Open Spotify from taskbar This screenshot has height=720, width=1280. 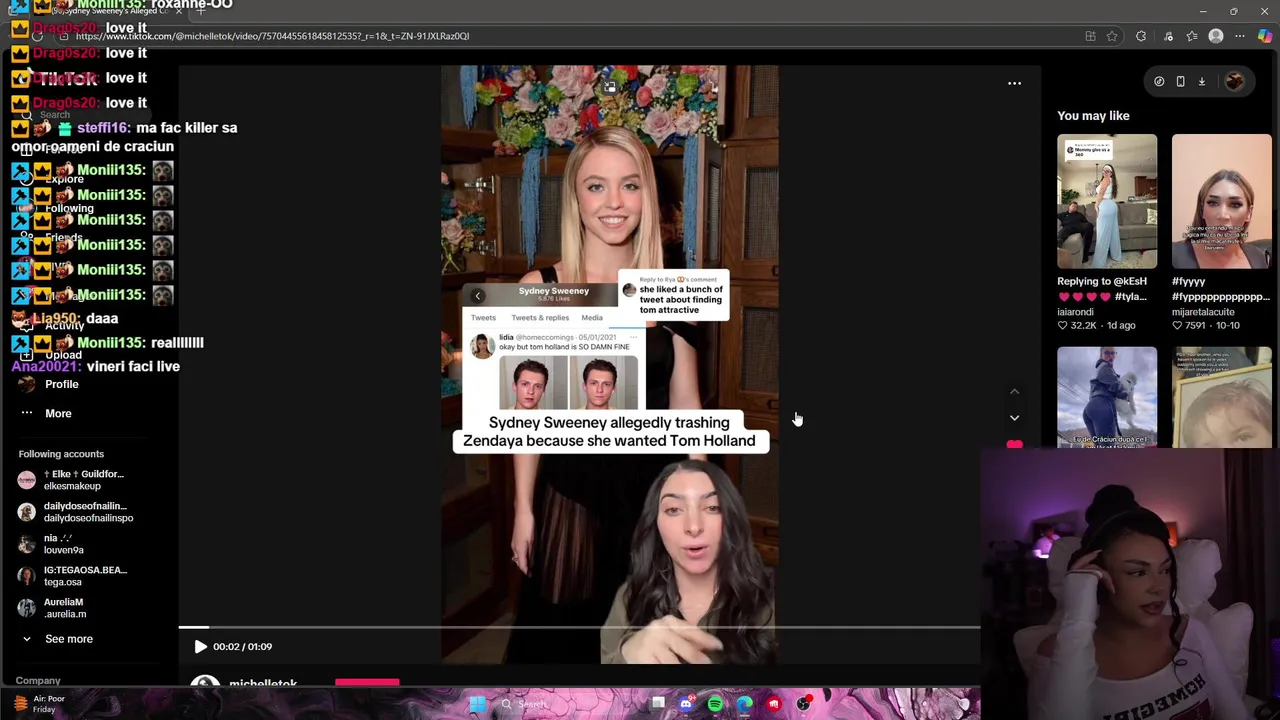pos(715,704)
